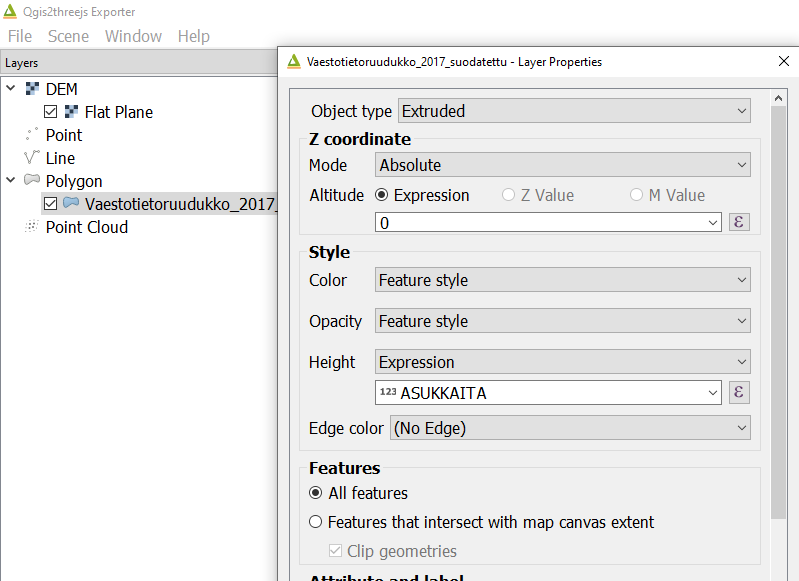
Task: Click the Flat Plane layer icon
Action: [x=72, y=112]
